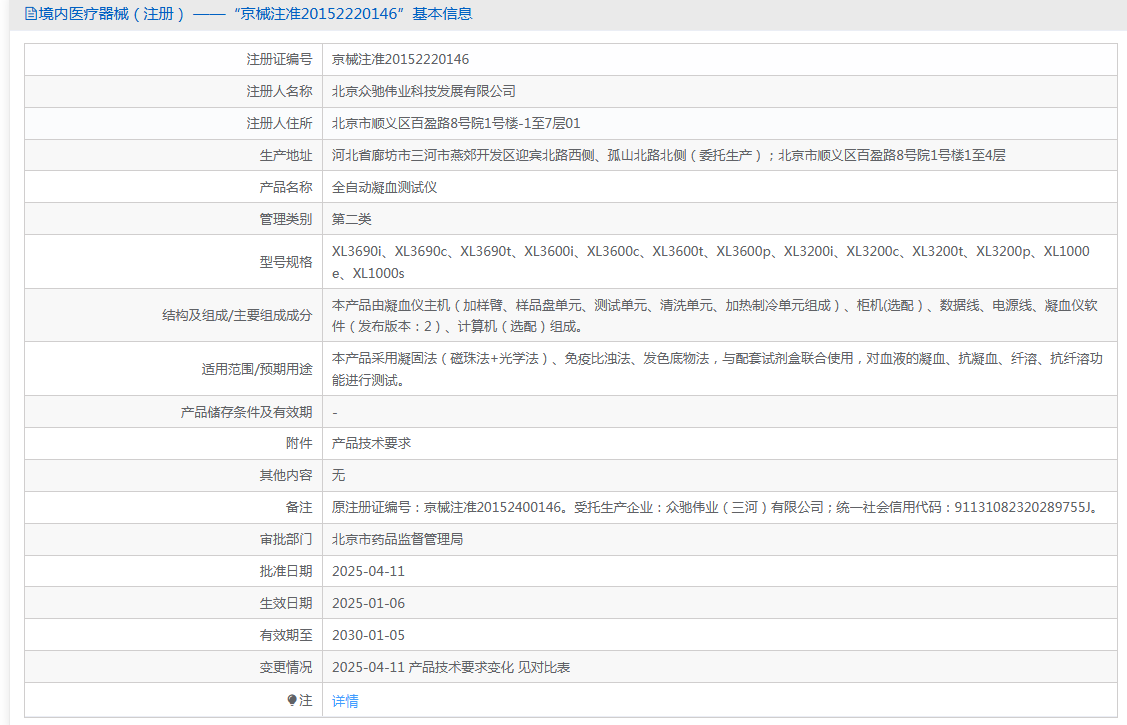Click the 产品储存条件及有效期 label
Image resolution: width=1127 pixels, height=725 pixels.
coord(246,412)
